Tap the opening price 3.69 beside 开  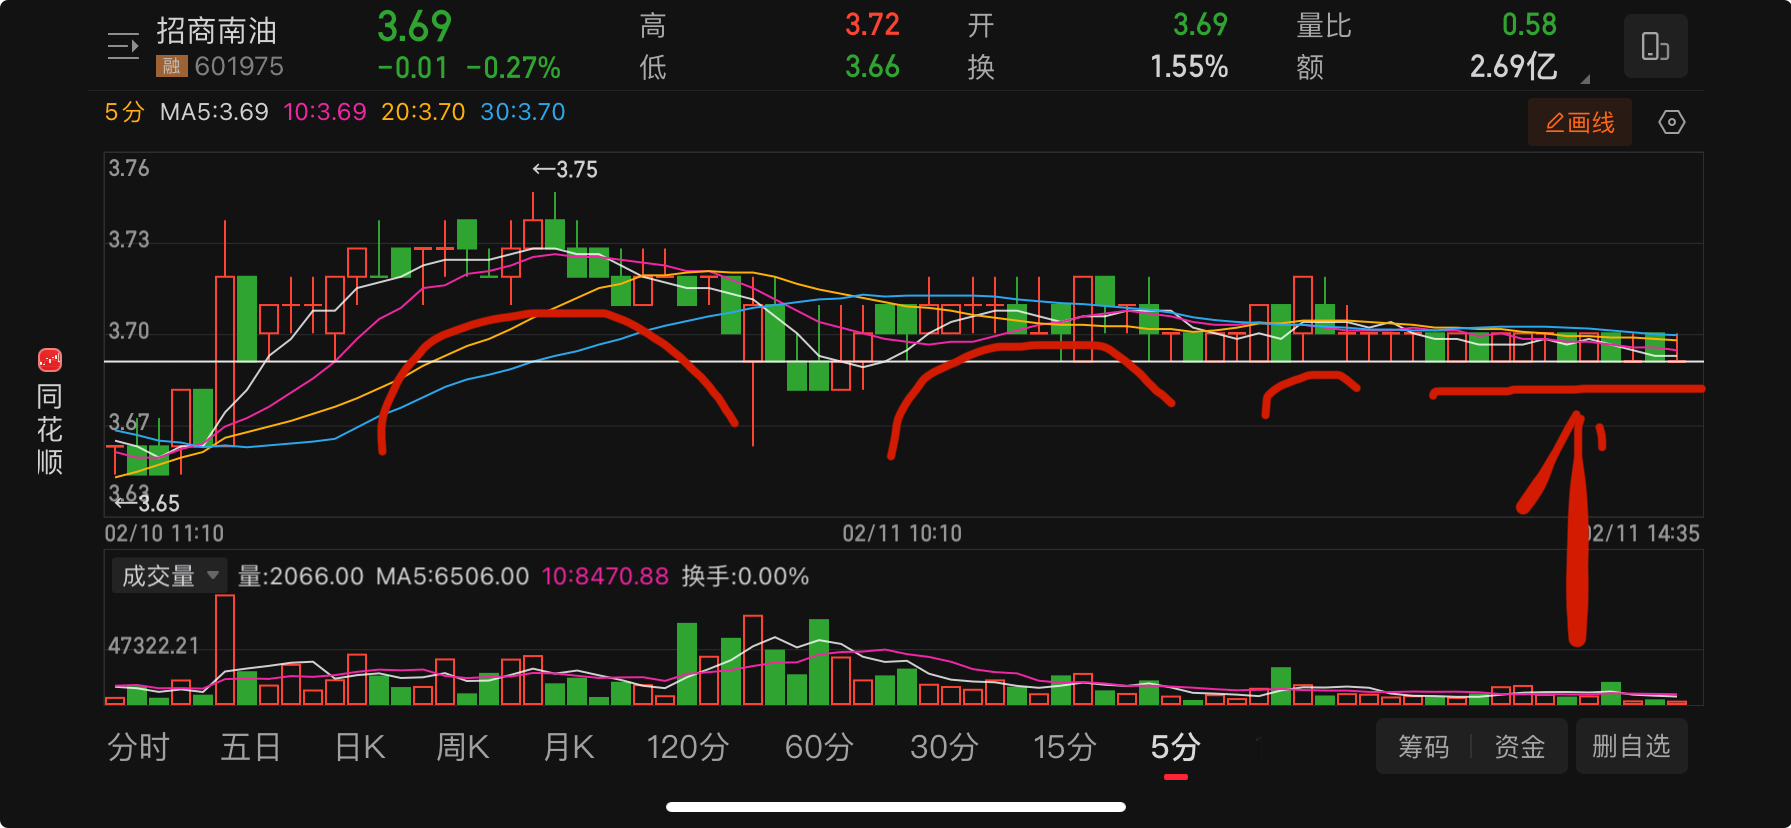coord(1200,25)
